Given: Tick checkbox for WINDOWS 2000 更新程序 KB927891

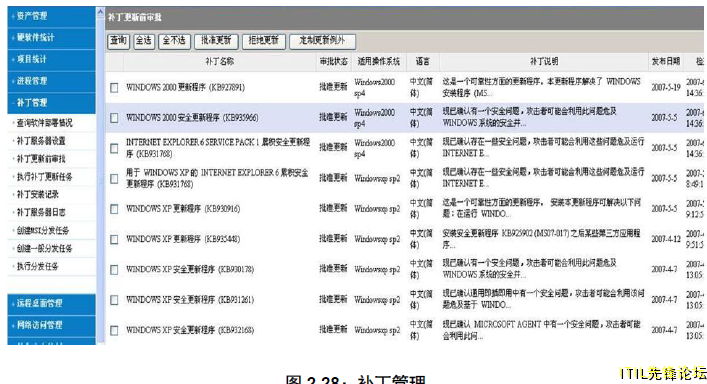Looking at the screenshot, I should [115, 87].
